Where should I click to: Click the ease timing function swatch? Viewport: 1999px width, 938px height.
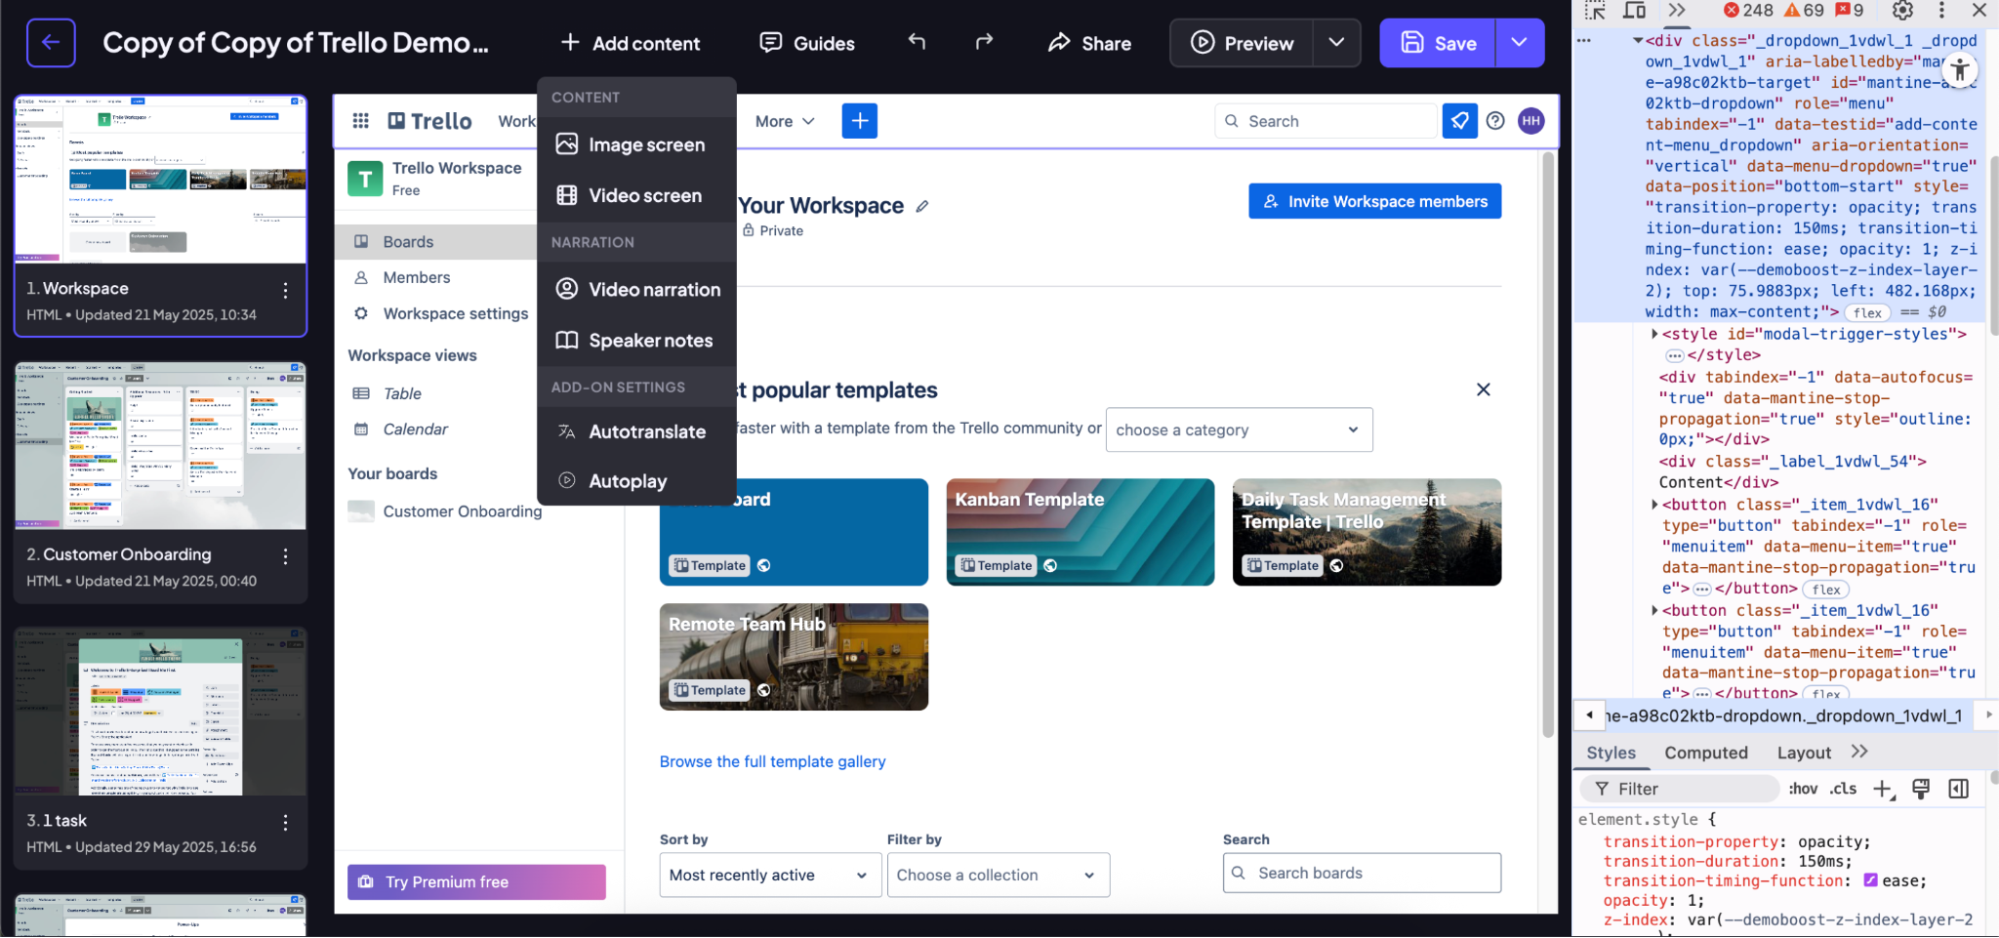pos(1870,880)
